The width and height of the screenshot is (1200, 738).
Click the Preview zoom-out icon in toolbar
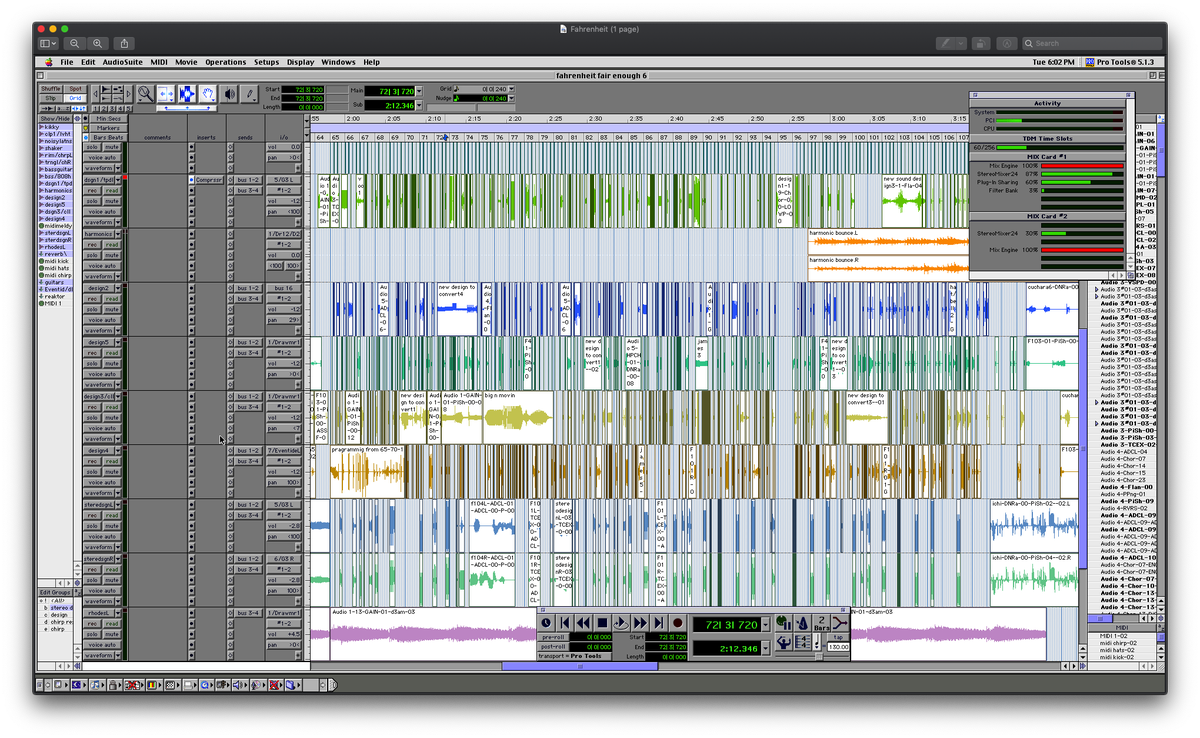tap(75, 43)
